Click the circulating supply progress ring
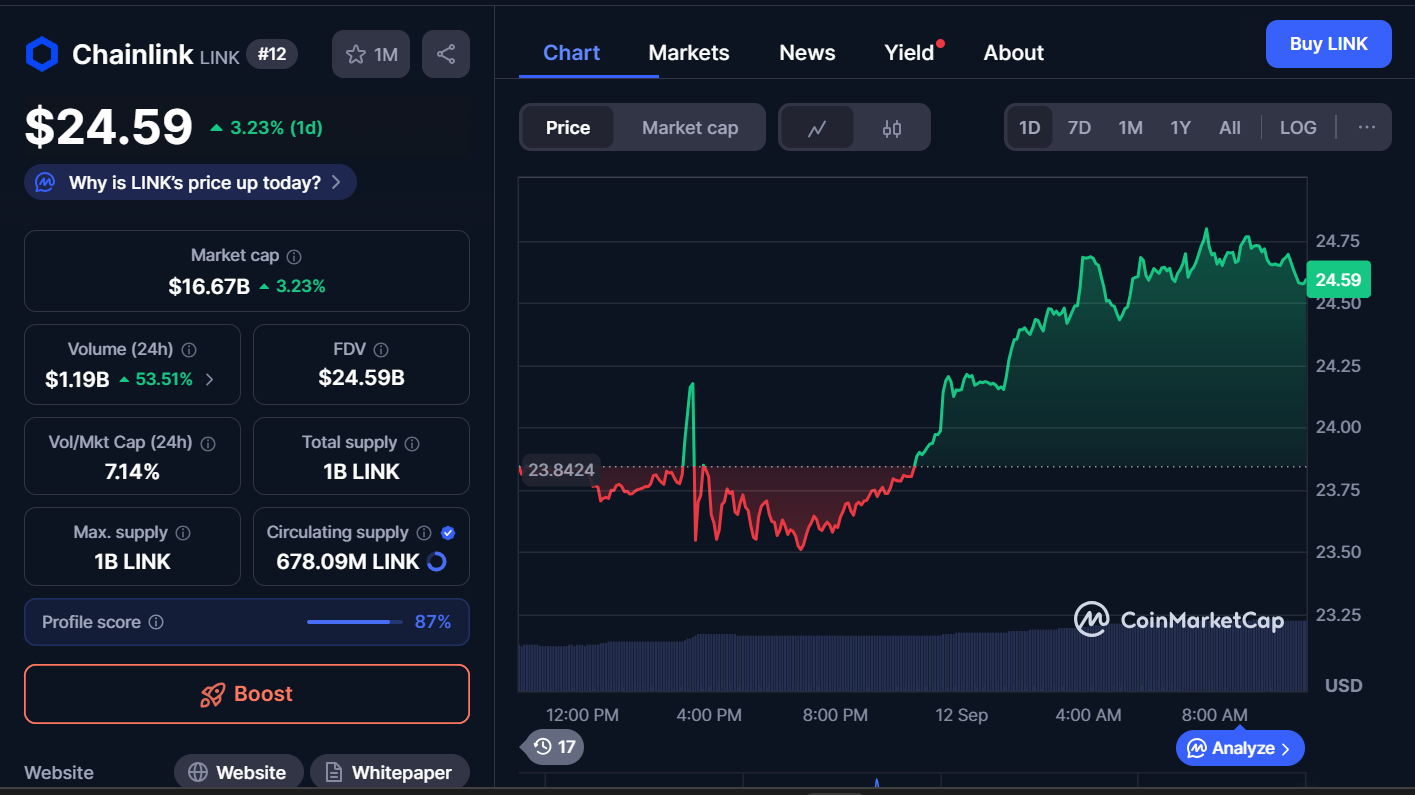Screen dimensions: 1415x795 coord(436,562)
